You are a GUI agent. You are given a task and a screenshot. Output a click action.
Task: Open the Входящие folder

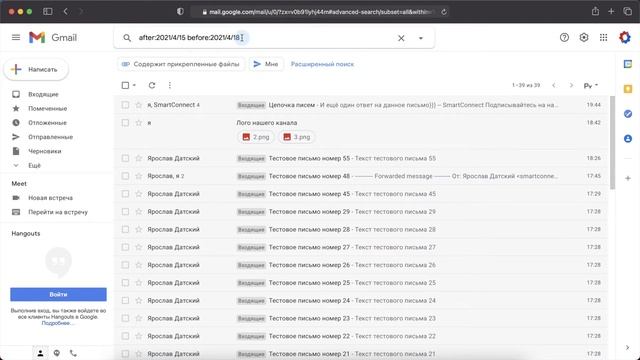tap(43, 94)
